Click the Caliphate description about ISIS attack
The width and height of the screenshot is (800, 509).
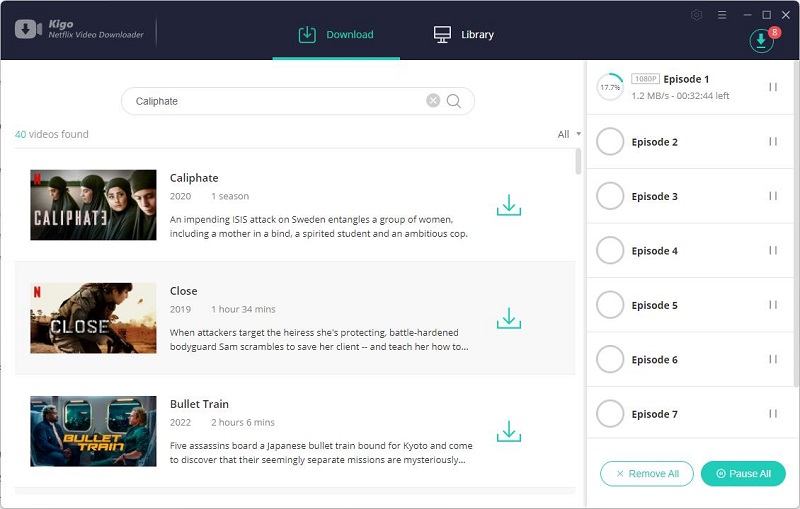(x=319, y=226)
